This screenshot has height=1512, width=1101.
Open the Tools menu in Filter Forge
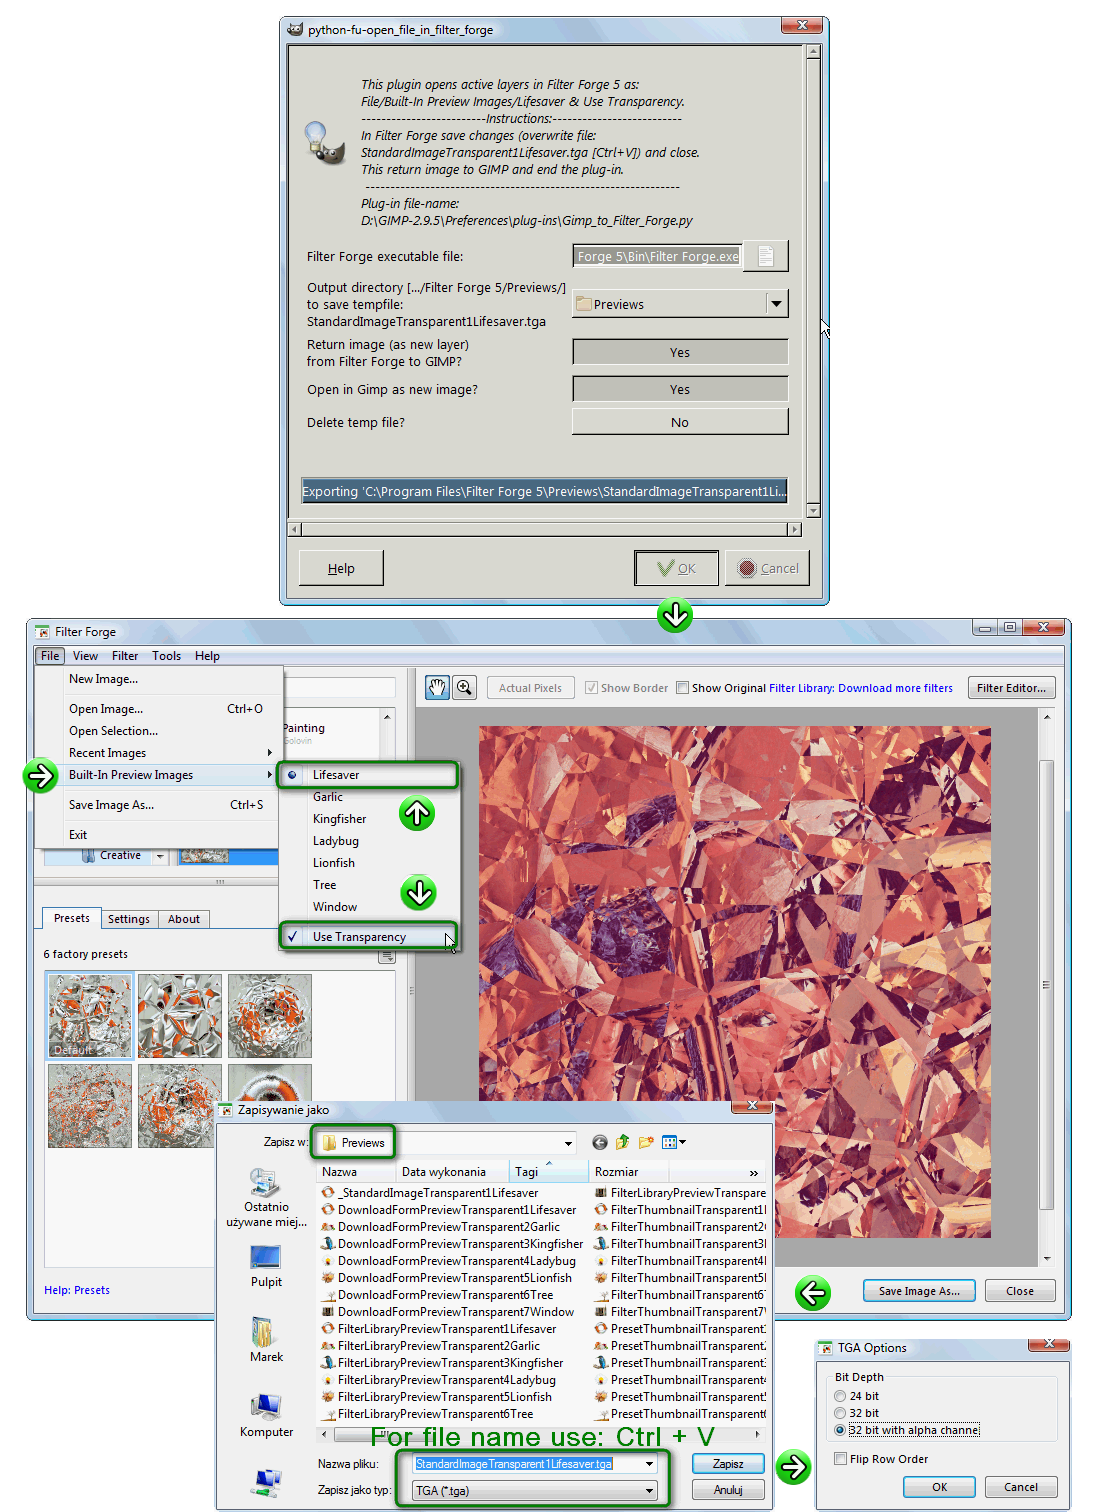tap(166, 656)
